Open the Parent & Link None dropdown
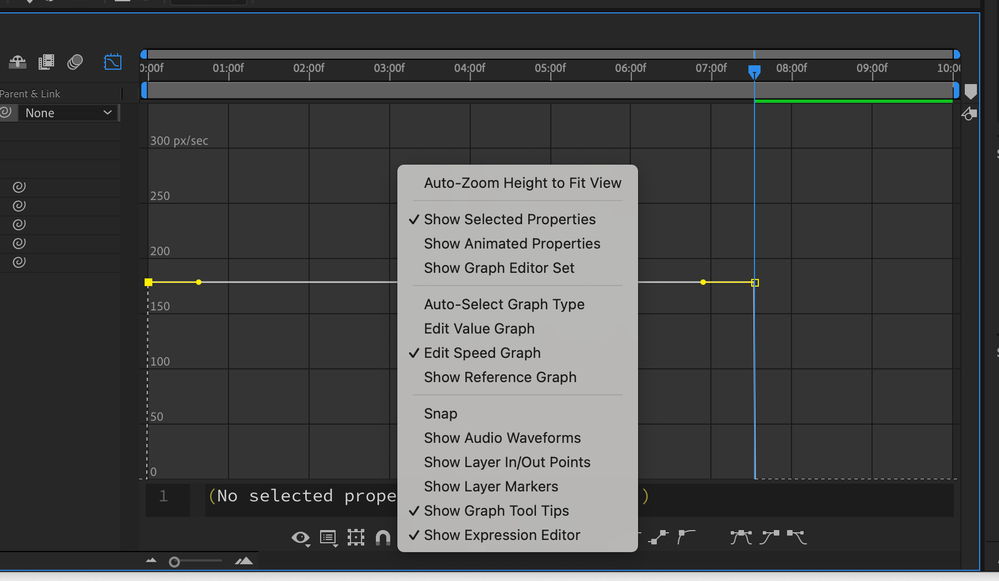The image size is (999, 581). click(x=68, y=113)
